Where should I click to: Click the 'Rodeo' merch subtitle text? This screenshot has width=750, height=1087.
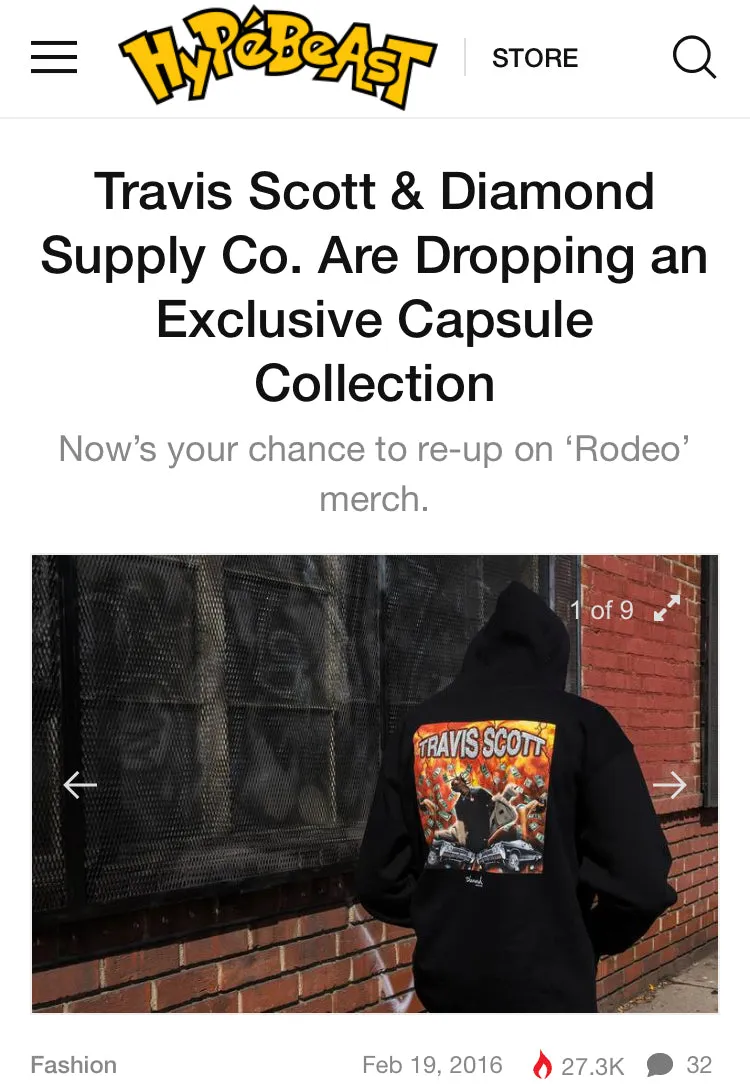[374, 474]
